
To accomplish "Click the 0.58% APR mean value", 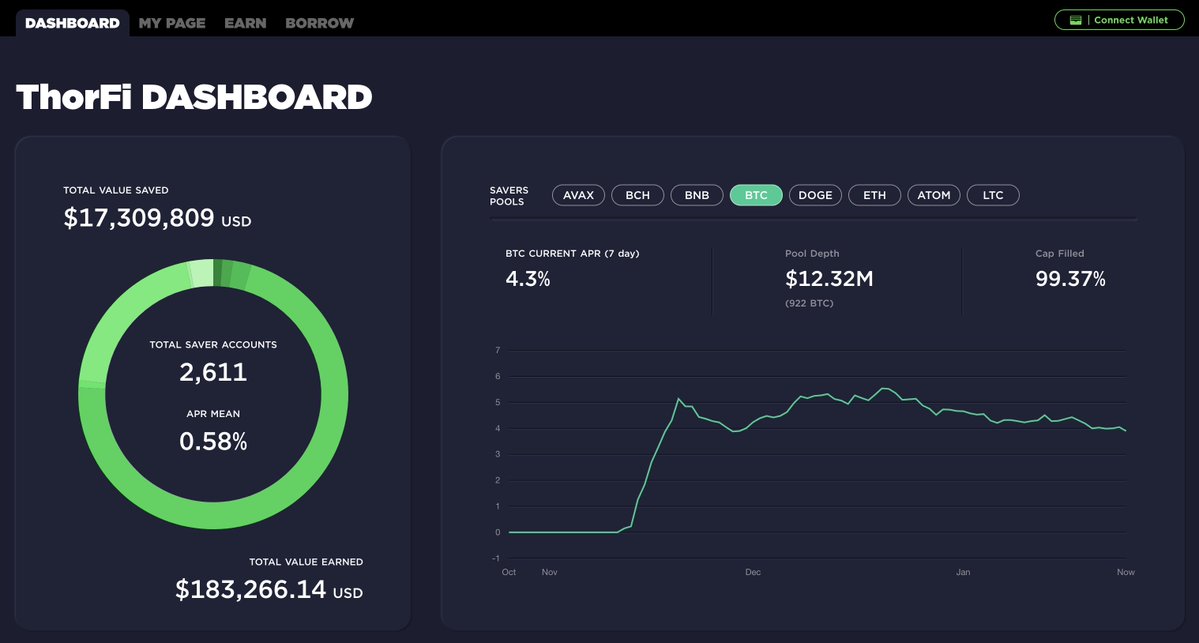I will 213,441.
